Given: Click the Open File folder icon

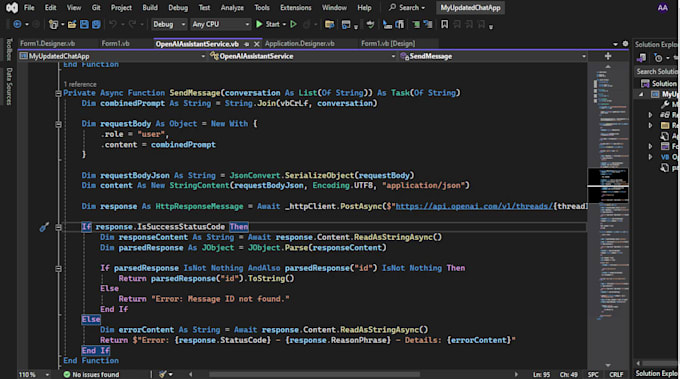Looking at the screenshot, I should coord(72,24).
